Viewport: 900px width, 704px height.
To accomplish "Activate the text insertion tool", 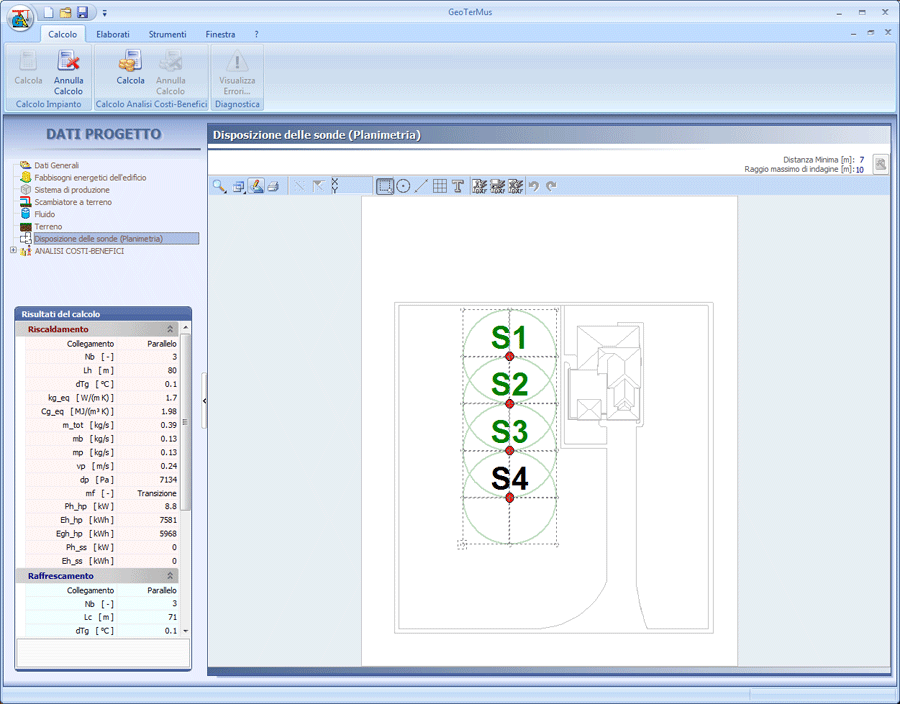I will (456, 186).
